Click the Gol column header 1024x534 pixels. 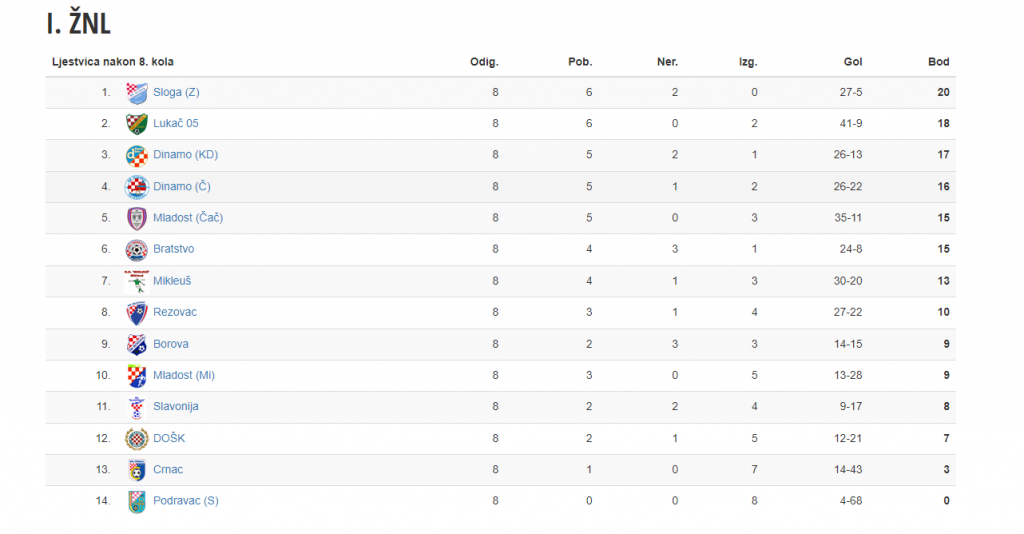click(x=853, y=62)
